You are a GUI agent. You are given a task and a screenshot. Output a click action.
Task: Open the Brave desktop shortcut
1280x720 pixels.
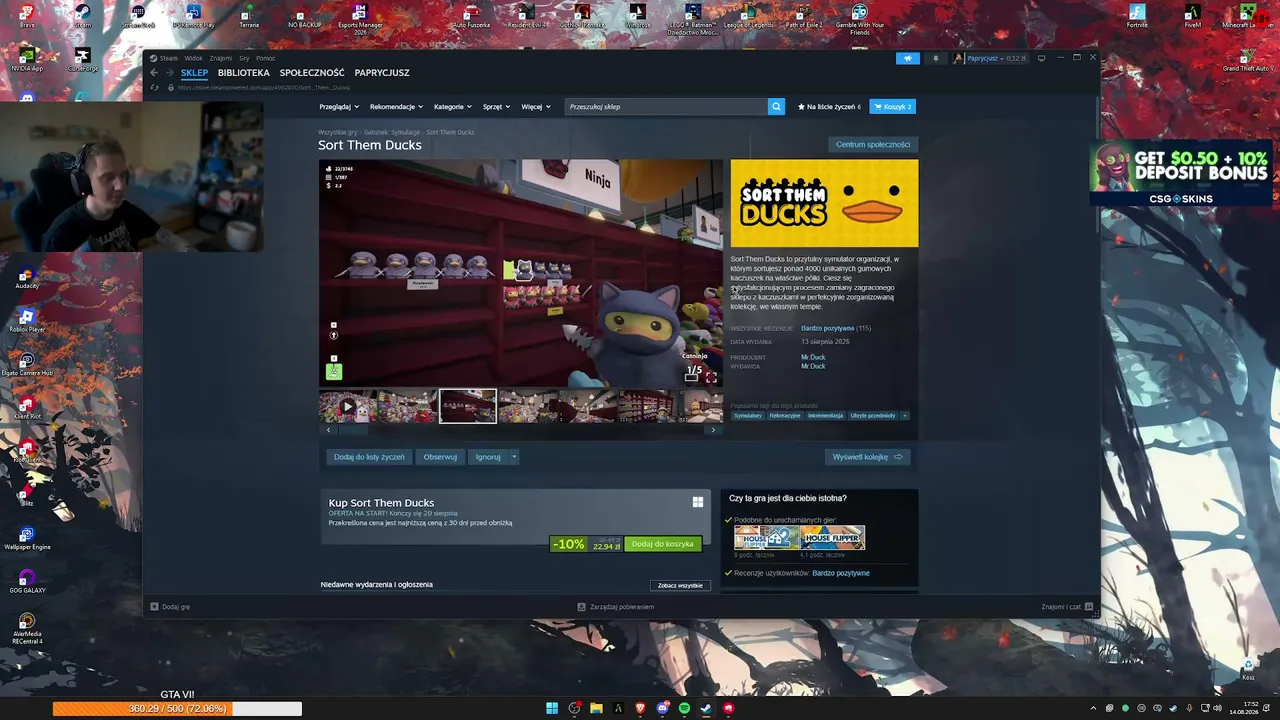point(27,16)
